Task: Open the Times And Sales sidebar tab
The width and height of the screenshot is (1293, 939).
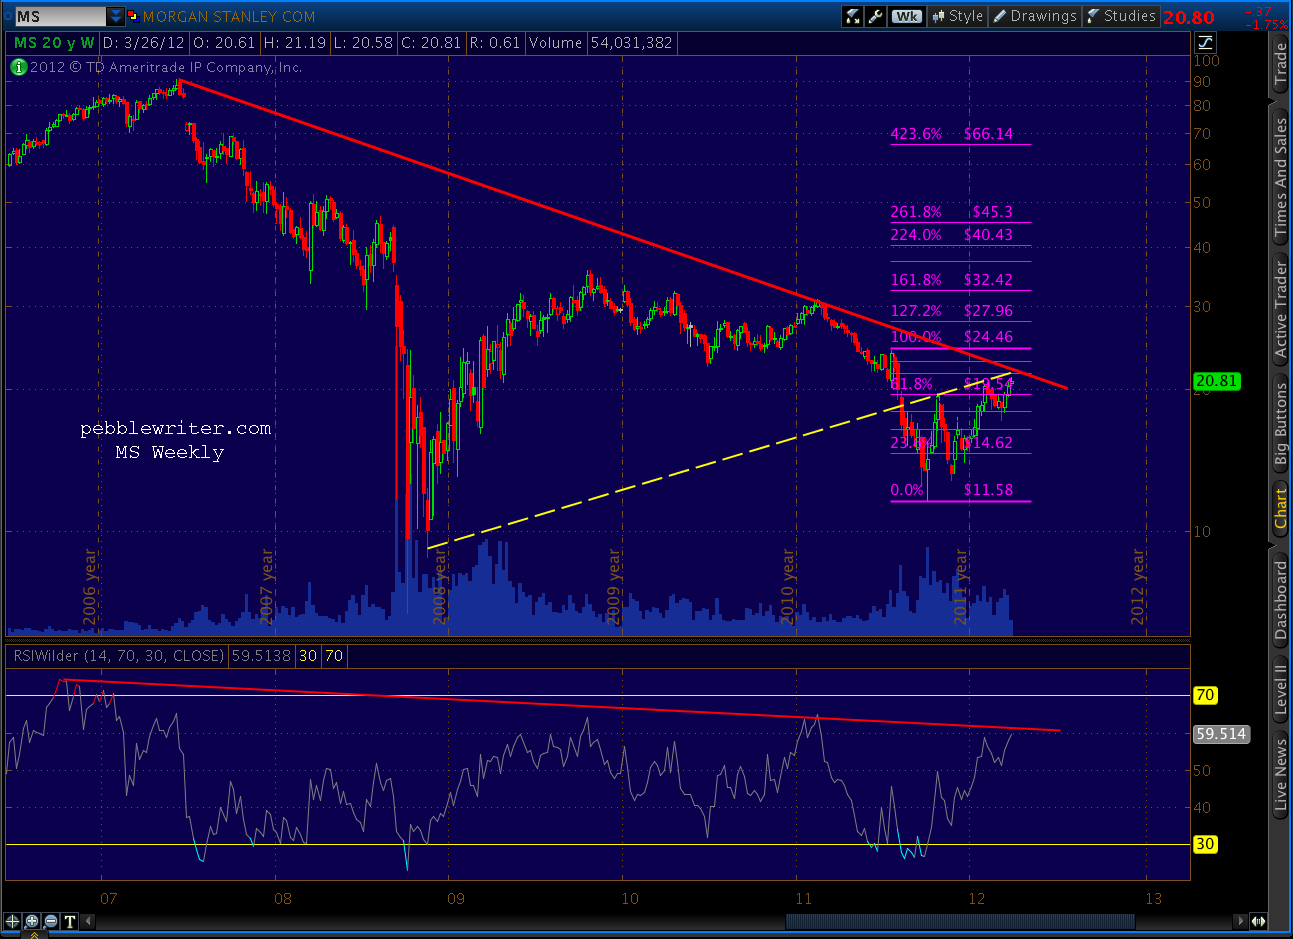Action: point(1281,177)
